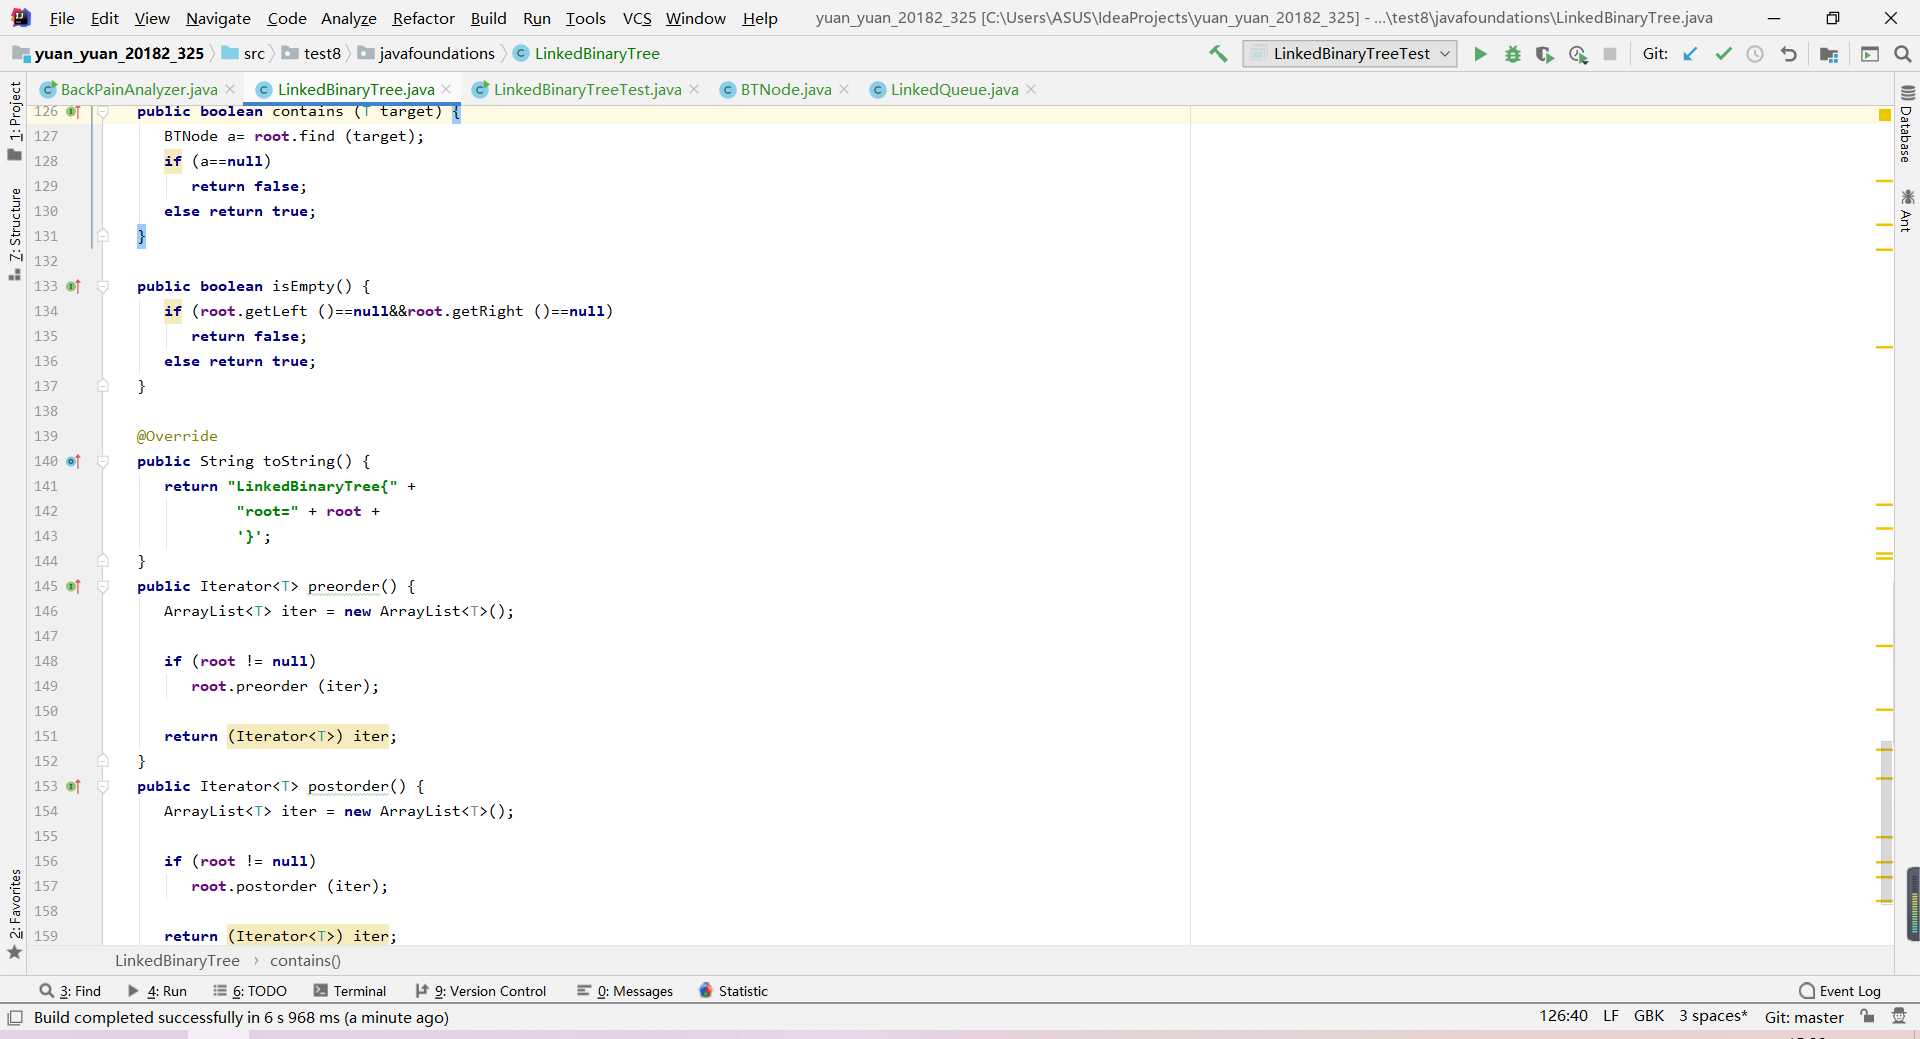Open GBK file encoding selector
Viewport: 1920px width, 1039px height.
click(x=1649, y=1016)
